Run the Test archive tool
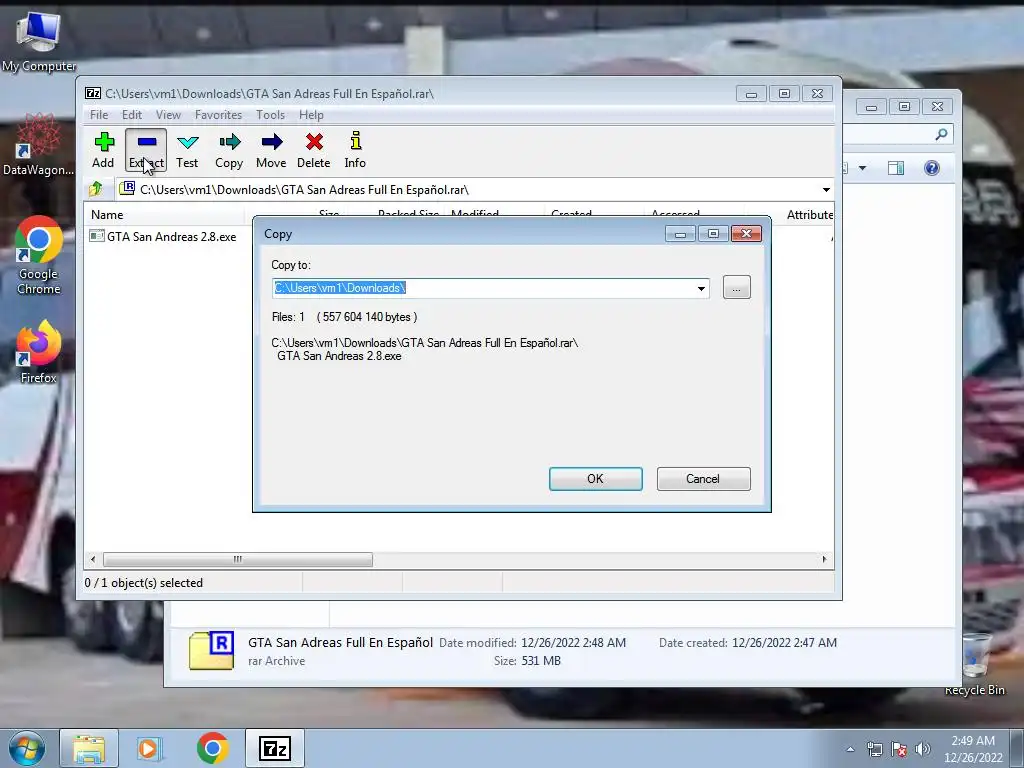Screen dimensions: 1024x768 coord(187,150)
